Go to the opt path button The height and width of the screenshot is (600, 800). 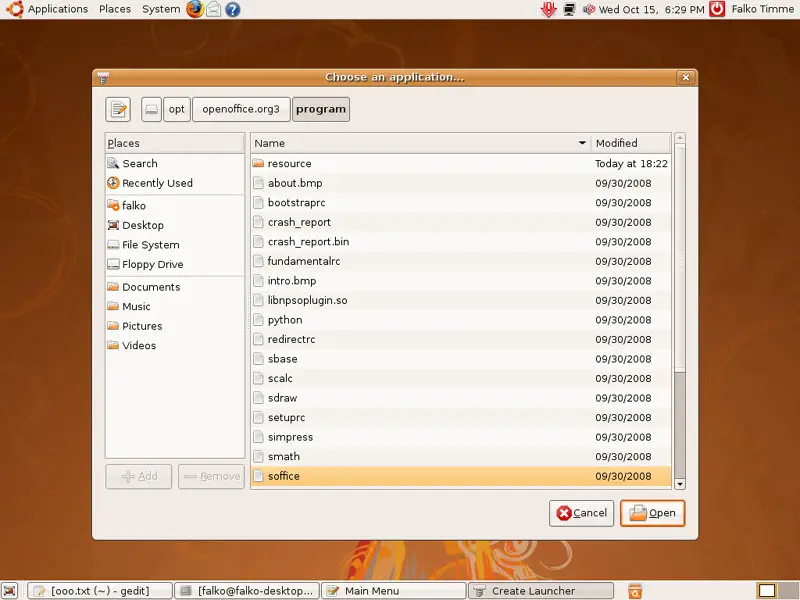pos(177,109)
